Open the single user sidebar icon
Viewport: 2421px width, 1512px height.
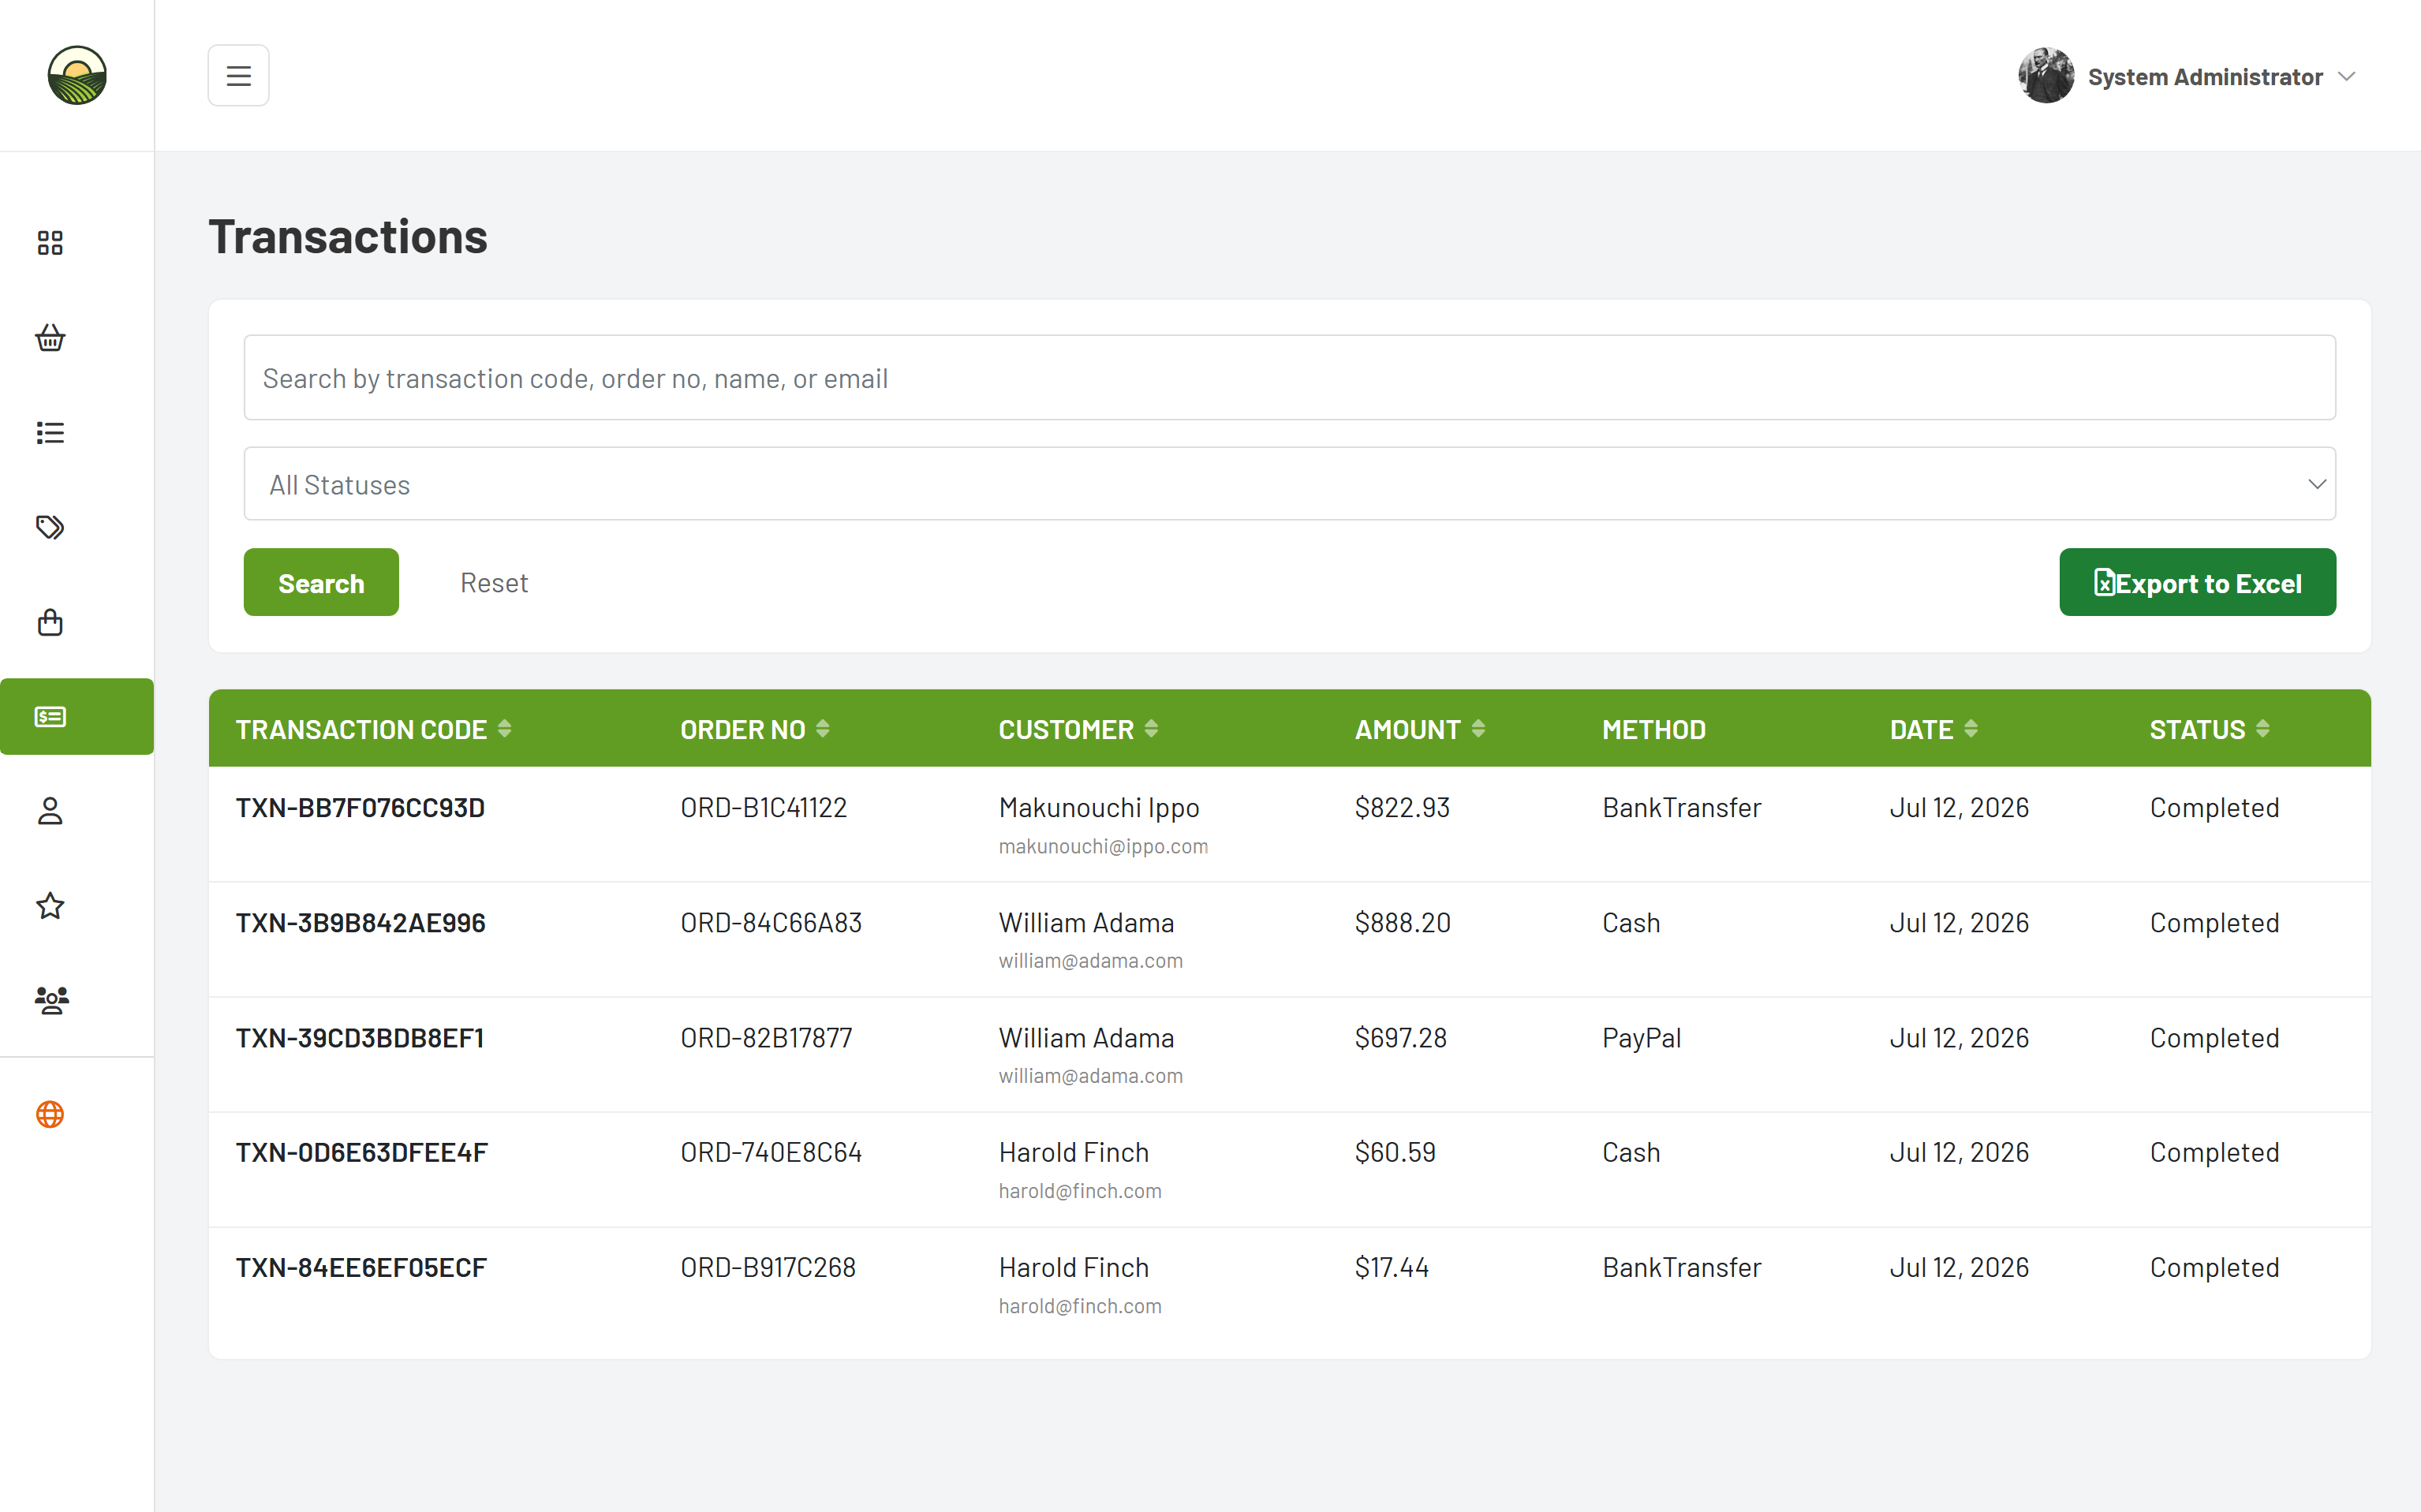[x=50, y=811]
